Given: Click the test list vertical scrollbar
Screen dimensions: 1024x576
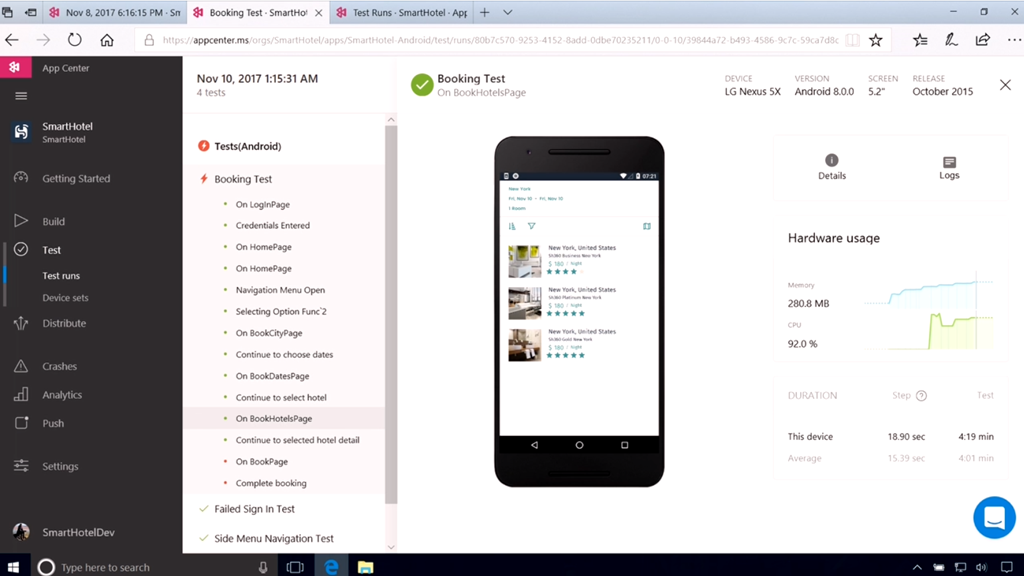Looking at the screenshot, I should [391, 300].
